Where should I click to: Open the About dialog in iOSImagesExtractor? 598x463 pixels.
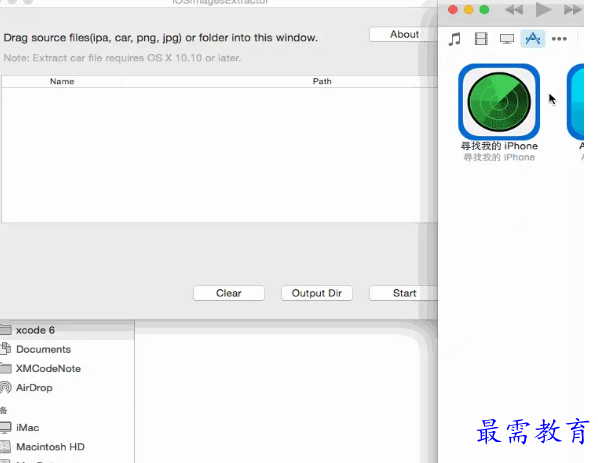[403, 34]
